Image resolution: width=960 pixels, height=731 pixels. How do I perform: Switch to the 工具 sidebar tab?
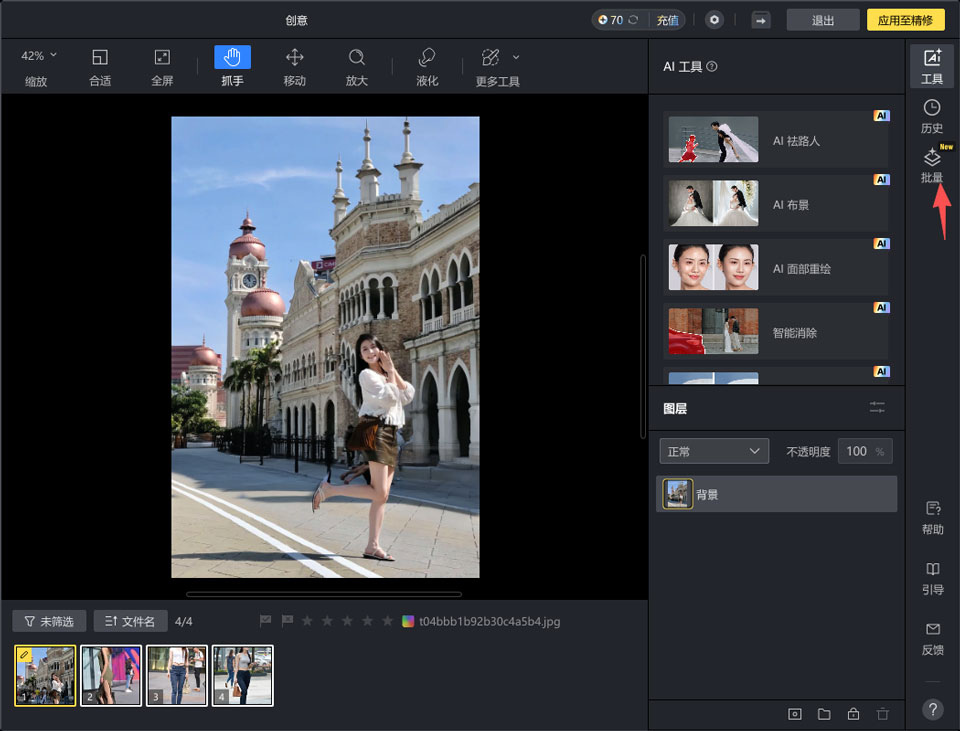coord(931,67)
